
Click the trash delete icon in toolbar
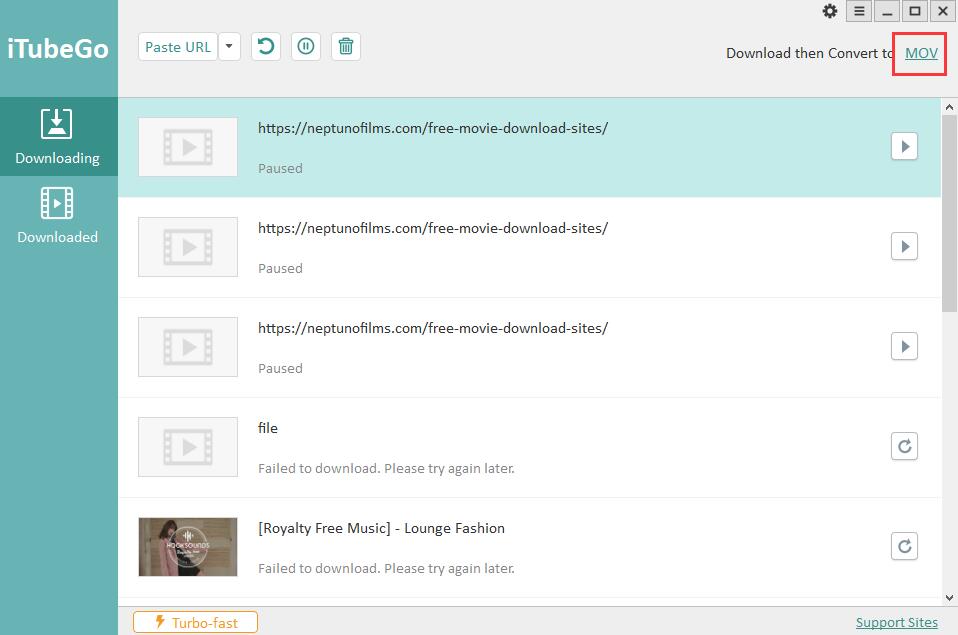[x=346, y=46]
